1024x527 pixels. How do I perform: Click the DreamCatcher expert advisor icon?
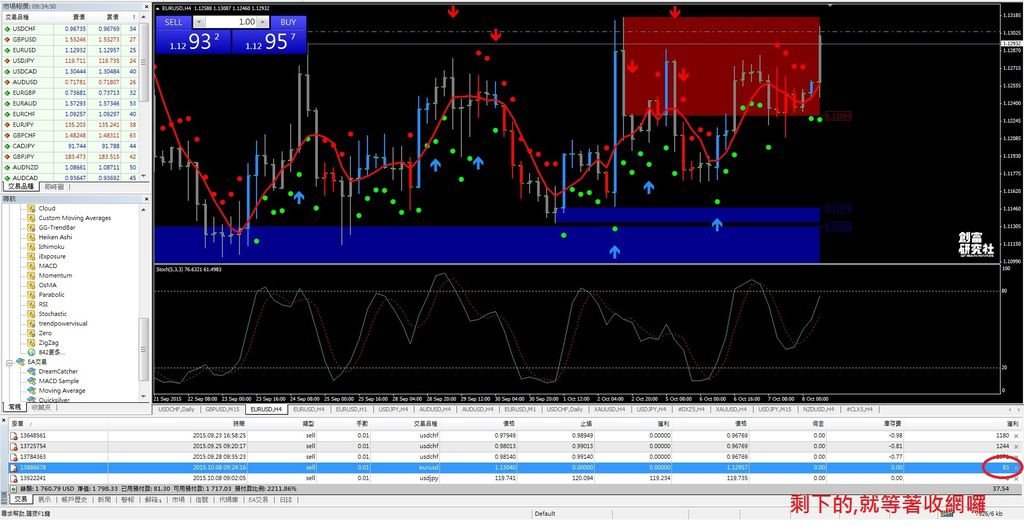(31, 372)
